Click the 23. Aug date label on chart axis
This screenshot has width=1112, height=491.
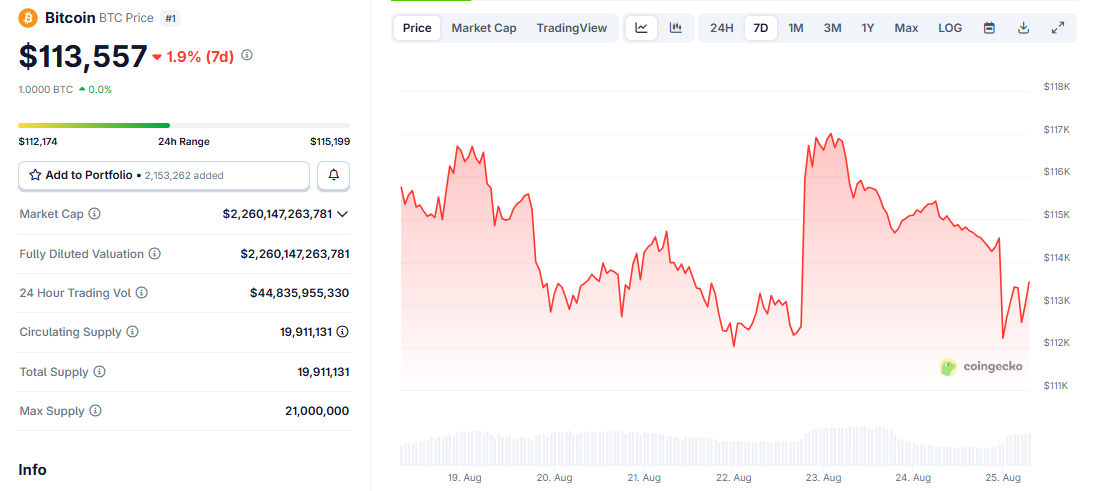823,478
